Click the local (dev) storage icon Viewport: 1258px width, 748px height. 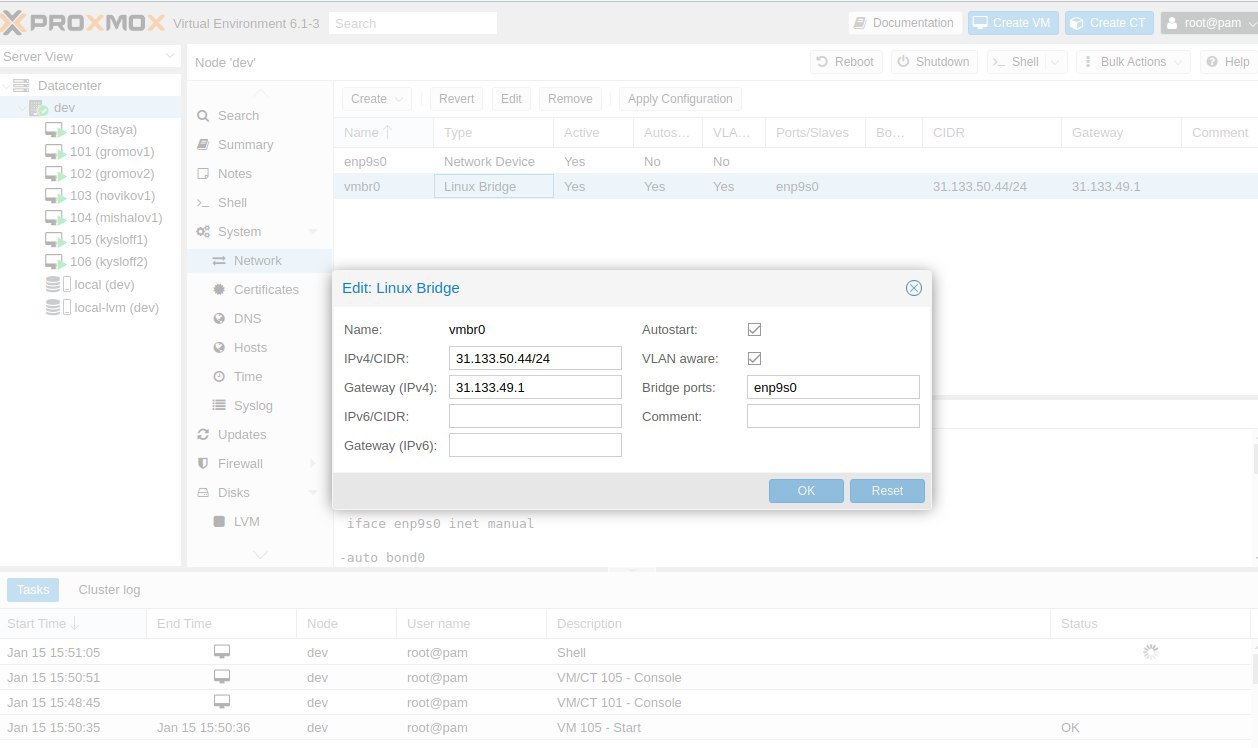[58, 285]
